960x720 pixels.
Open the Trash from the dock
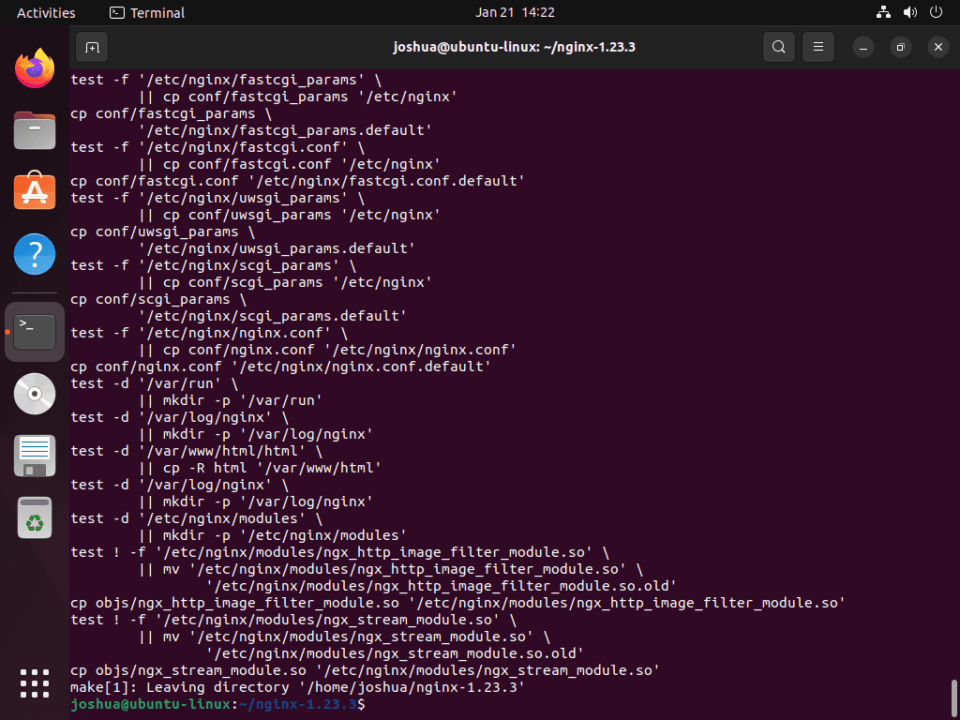click(34, 518)
